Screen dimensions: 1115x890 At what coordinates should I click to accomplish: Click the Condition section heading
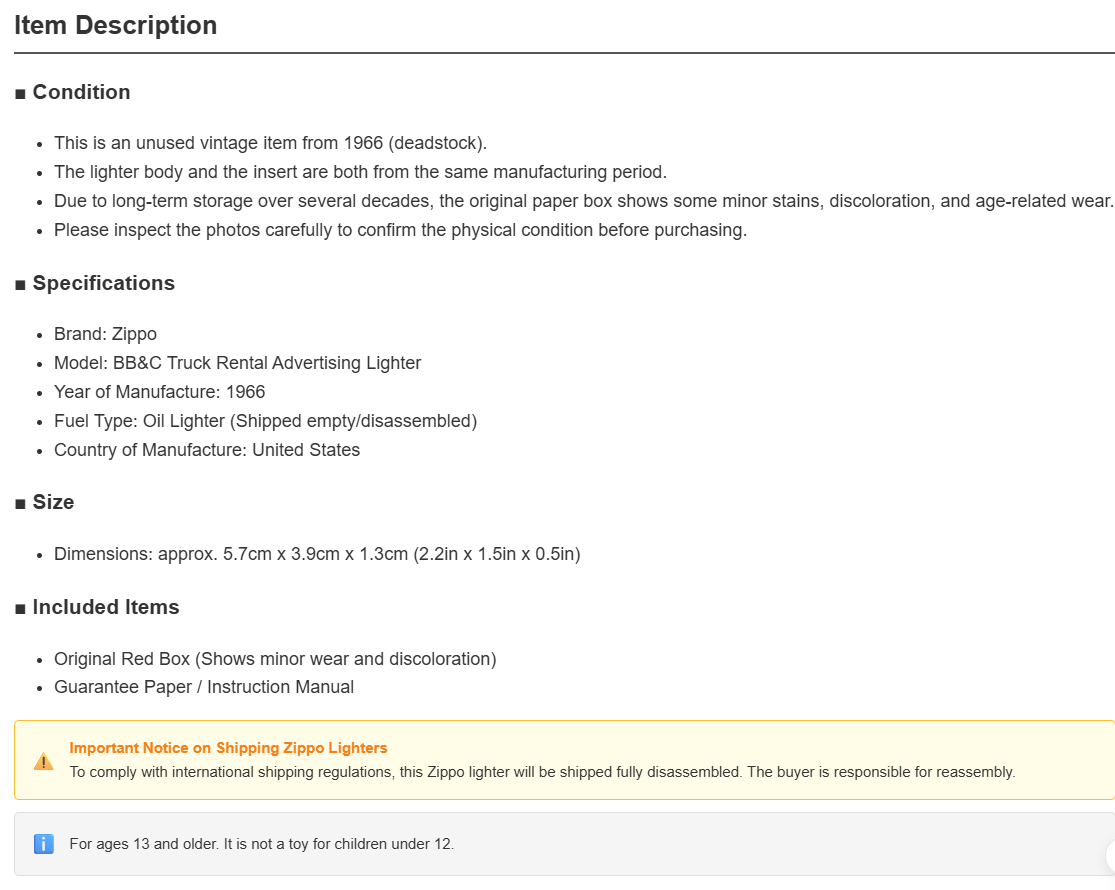point(81,92)
